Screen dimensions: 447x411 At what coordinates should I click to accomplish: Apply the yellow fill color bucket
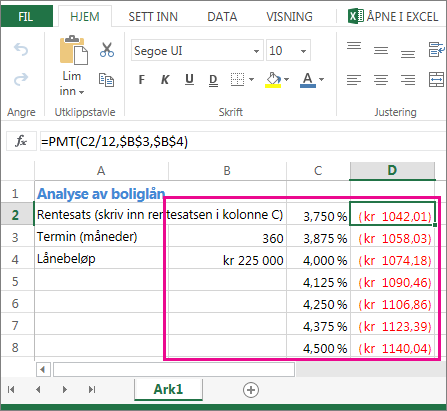(273, 80)
